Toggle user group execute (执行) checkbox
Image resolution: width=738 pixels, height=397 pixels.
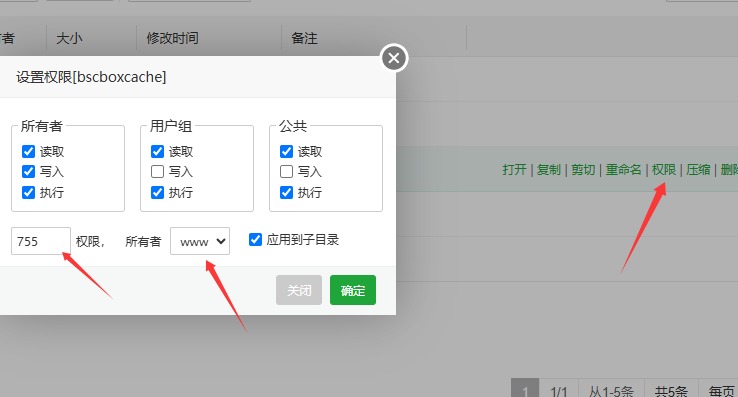tap(157, 192)
